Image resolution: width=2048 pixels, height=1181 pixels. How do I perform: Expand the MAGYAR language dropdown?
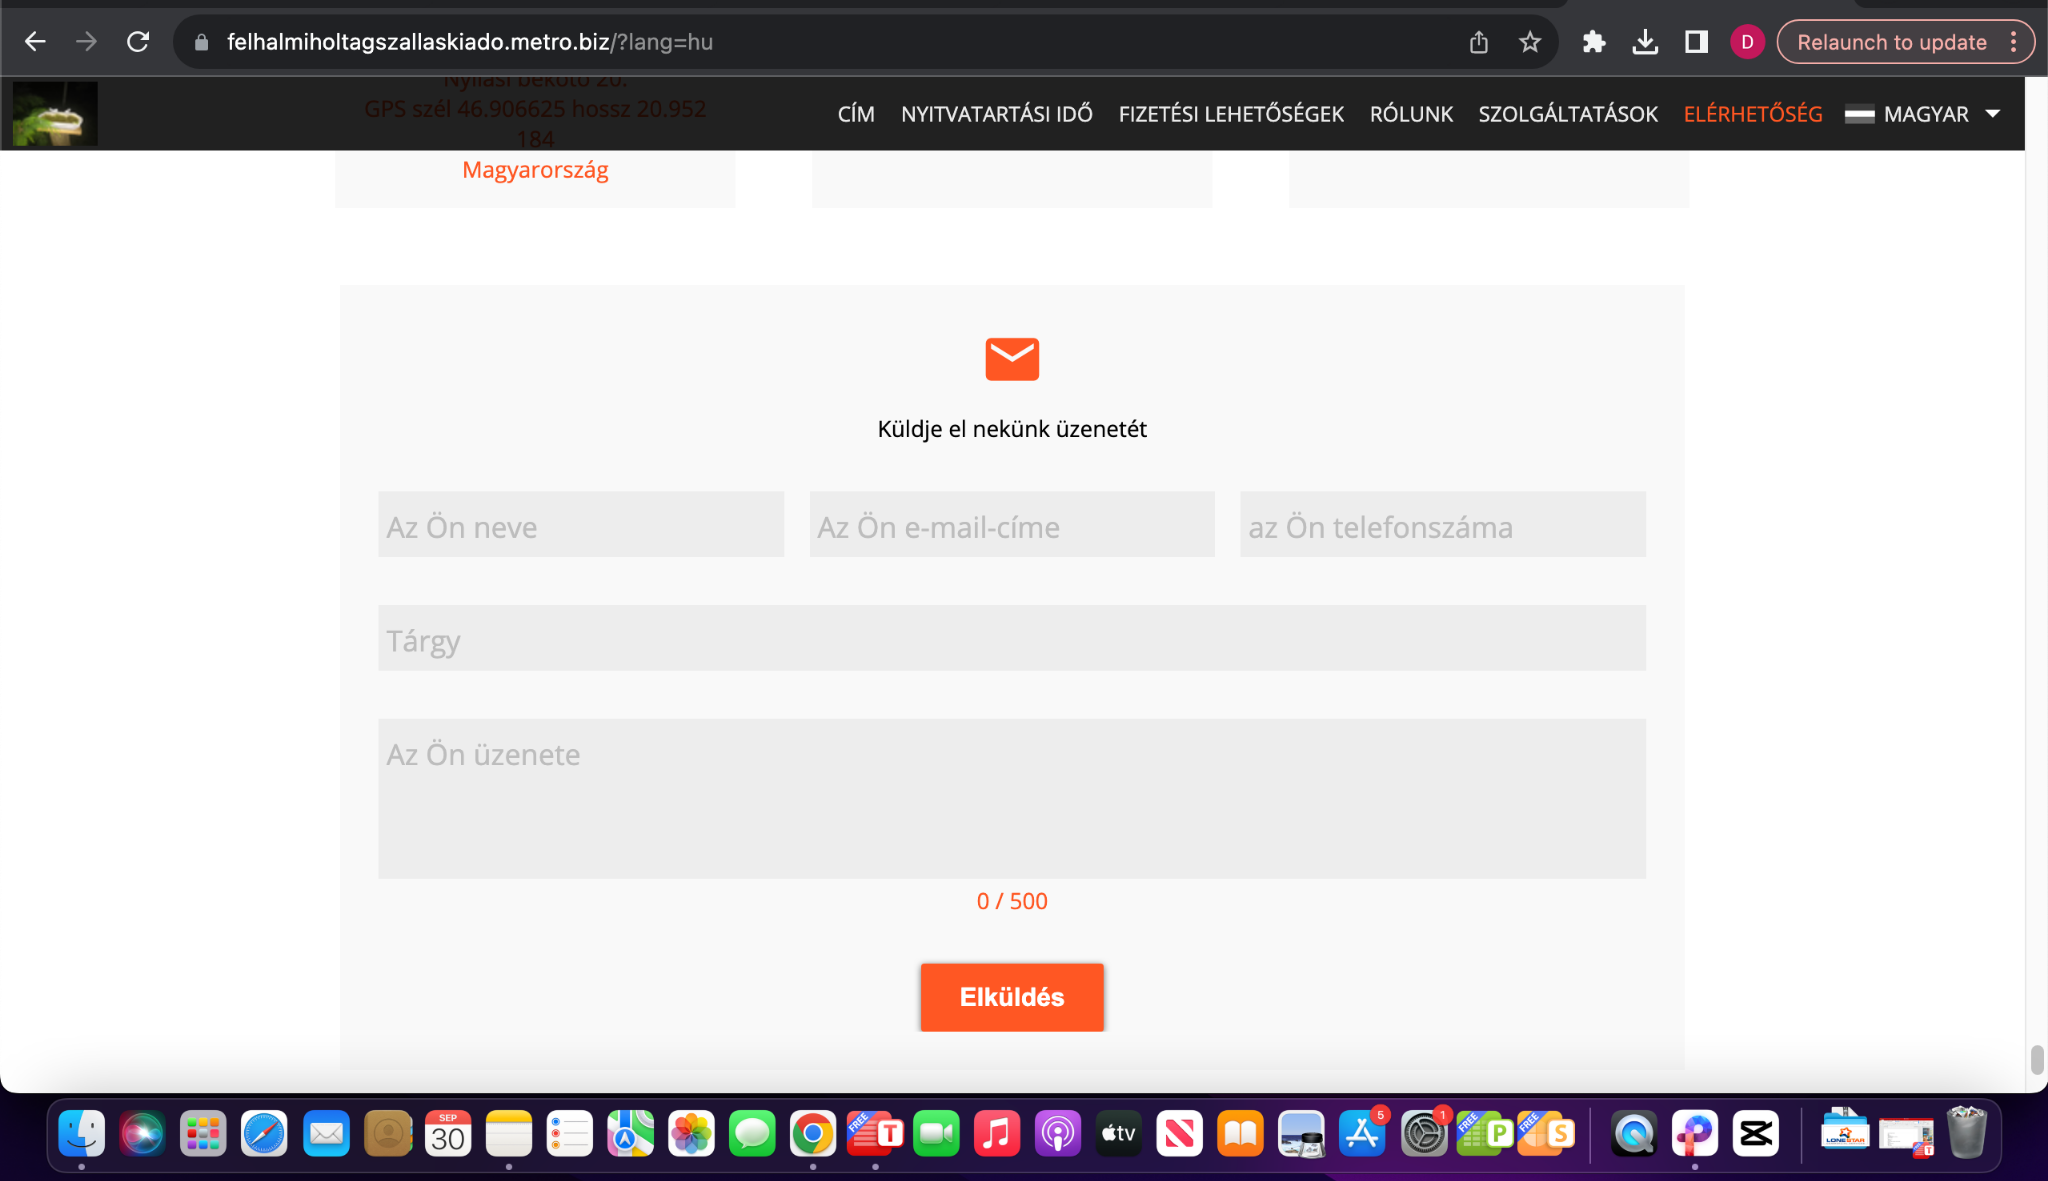coord(1923,114)
